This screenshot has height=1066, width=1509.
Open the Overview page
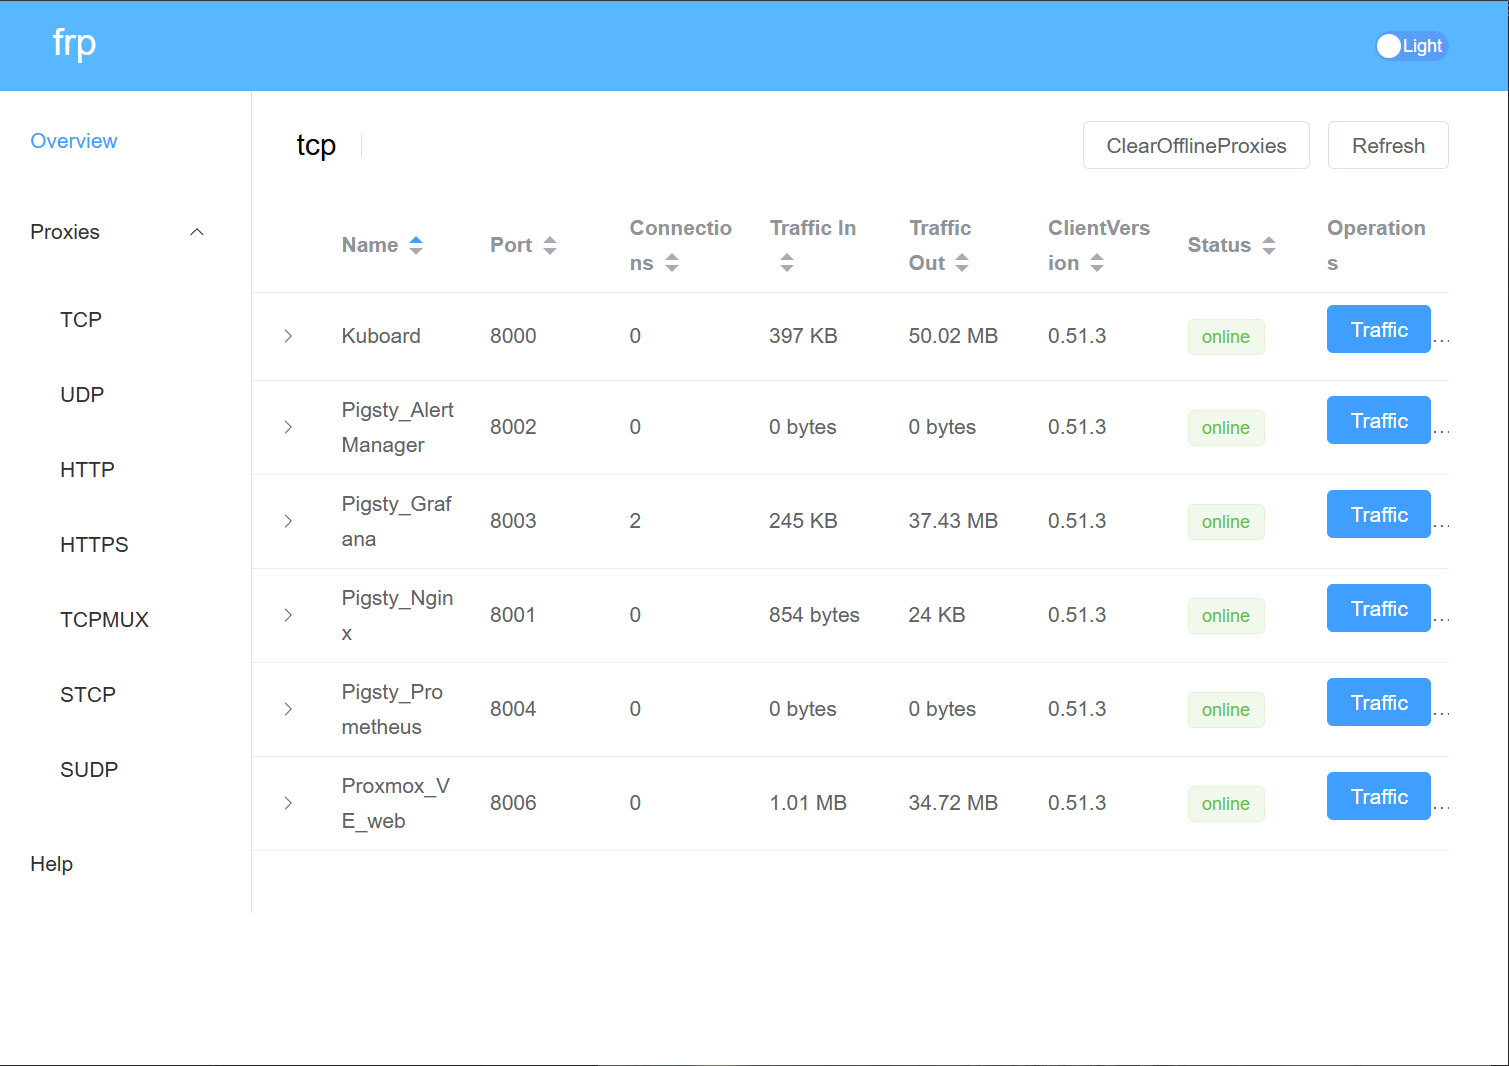[74, 141]
